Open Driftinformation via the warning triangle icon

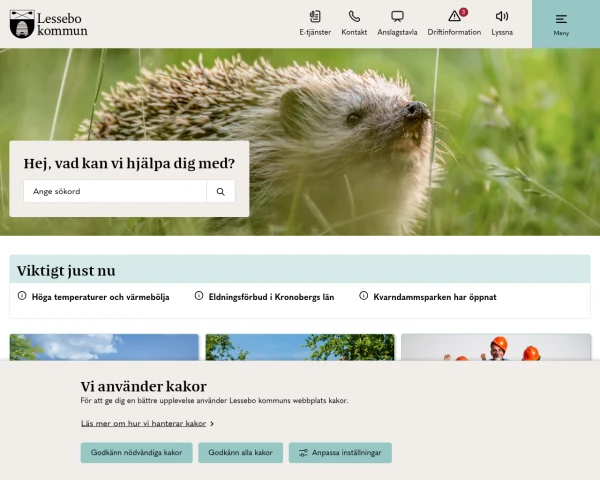[454, 16]
